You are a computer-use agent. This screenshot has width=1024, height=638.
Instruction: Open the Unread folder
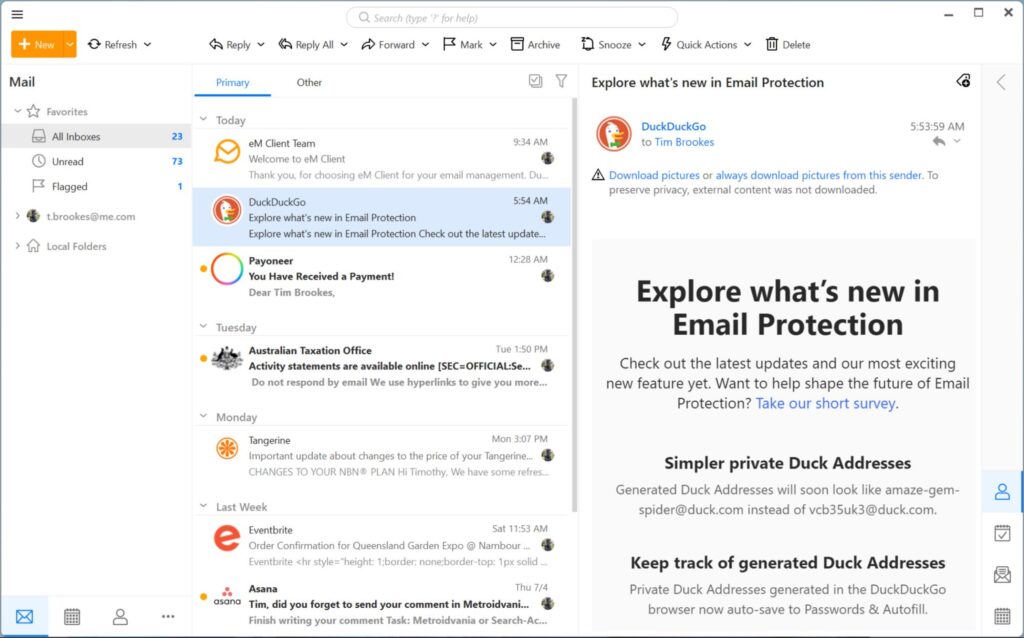tap(96, 161)
